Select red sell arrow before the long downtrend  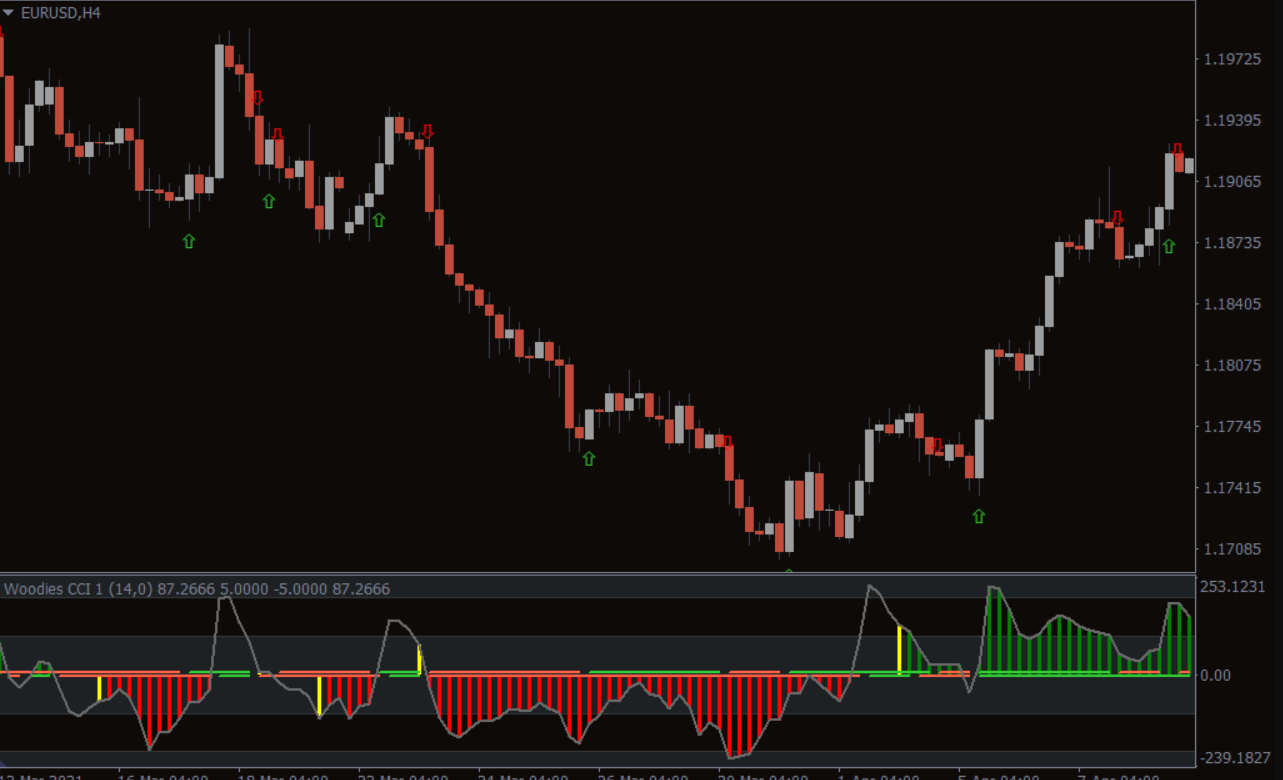point(428,131)
